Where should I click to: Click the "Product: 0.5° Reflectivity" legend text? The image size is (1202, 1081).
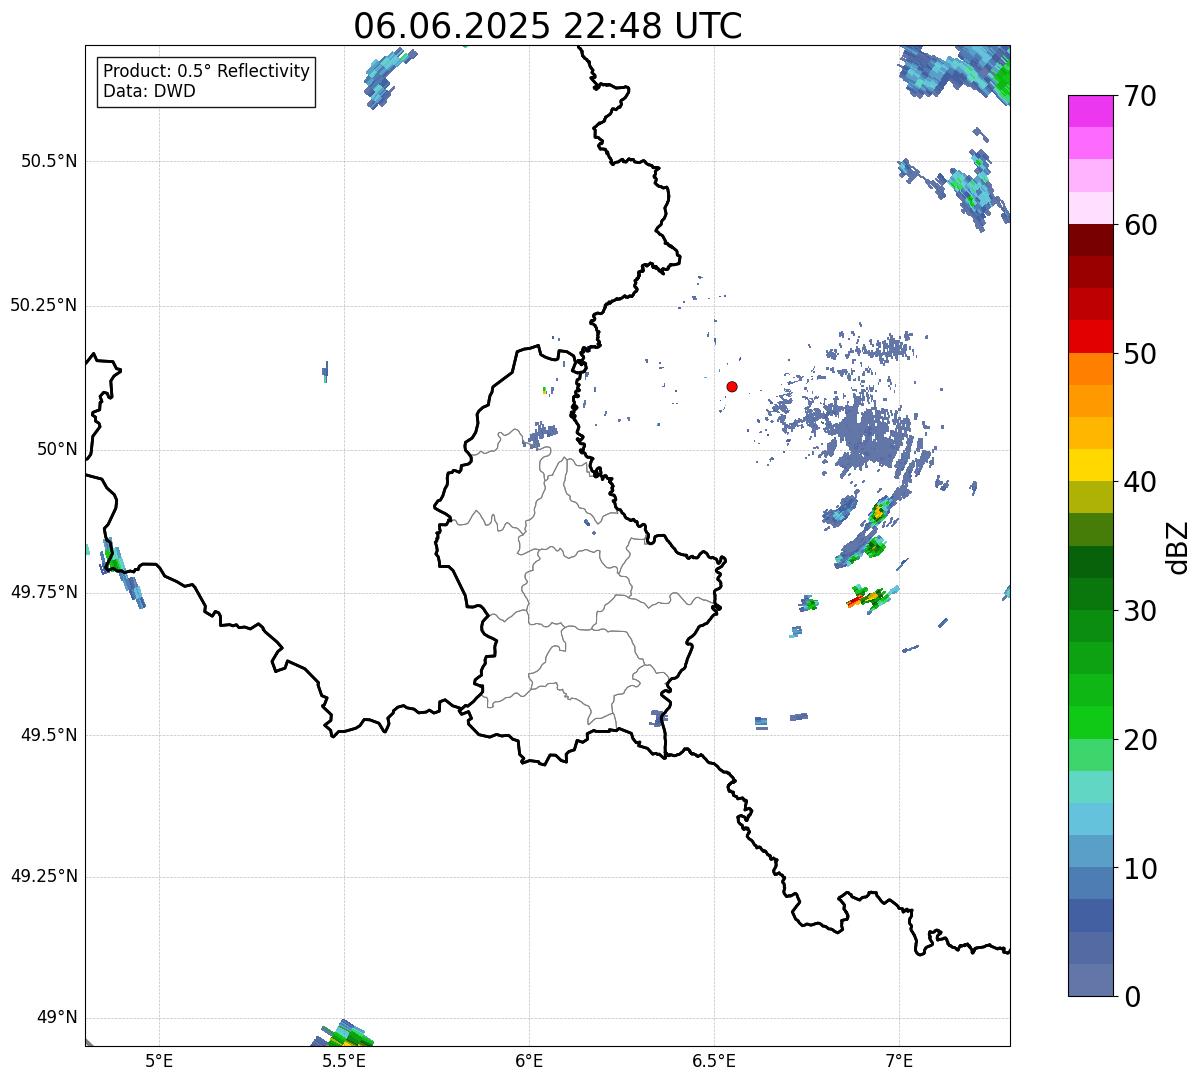[x=206, y=72]
